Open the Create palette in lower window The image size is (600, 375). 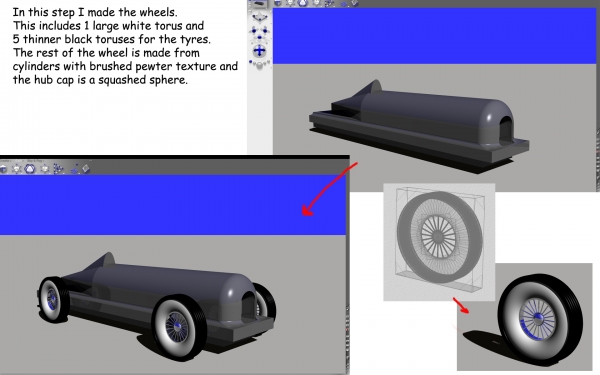(x=5, y=161)
